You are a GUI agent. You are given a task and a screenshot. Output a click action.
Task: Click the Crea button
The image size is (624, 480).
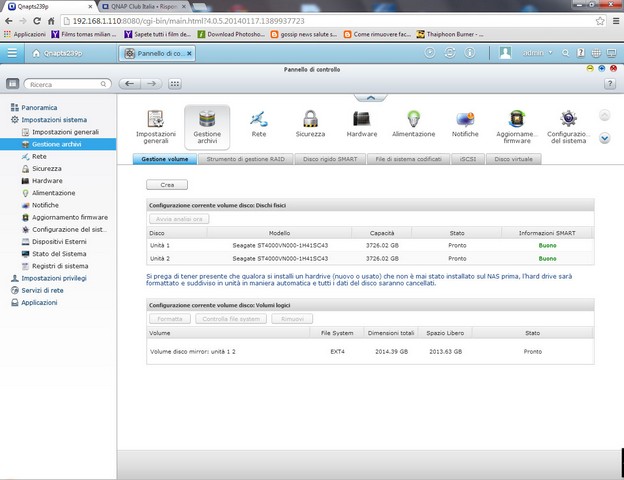[167, 185]
